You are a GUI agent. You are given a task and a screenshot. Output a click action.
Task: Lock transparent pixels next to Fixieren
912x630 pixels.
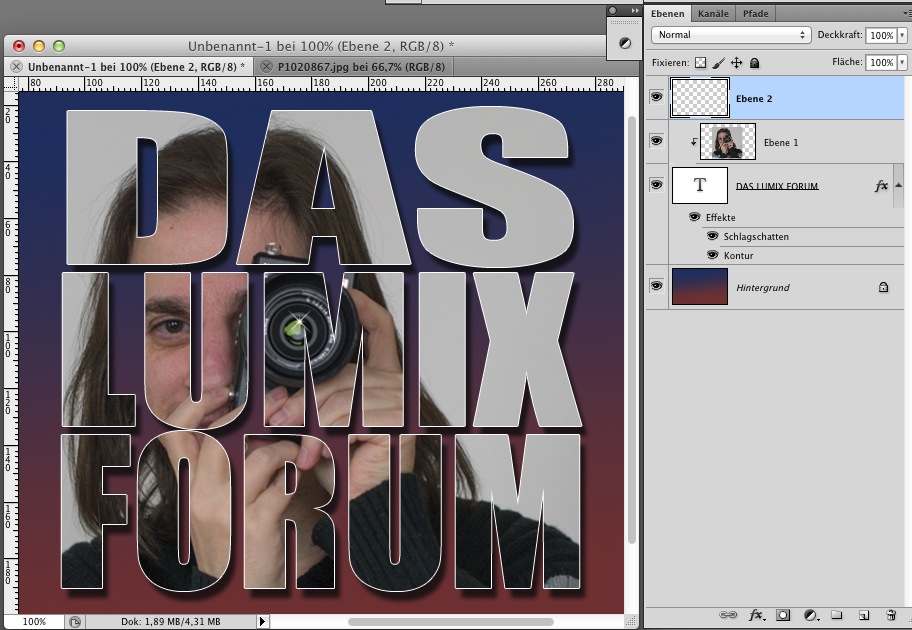tap(700, 63)
